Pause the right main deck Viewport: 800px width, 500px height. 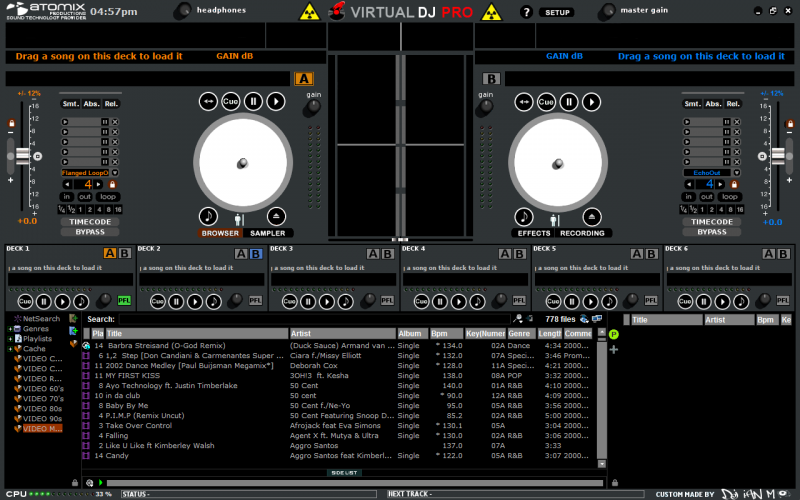point(569,102)
